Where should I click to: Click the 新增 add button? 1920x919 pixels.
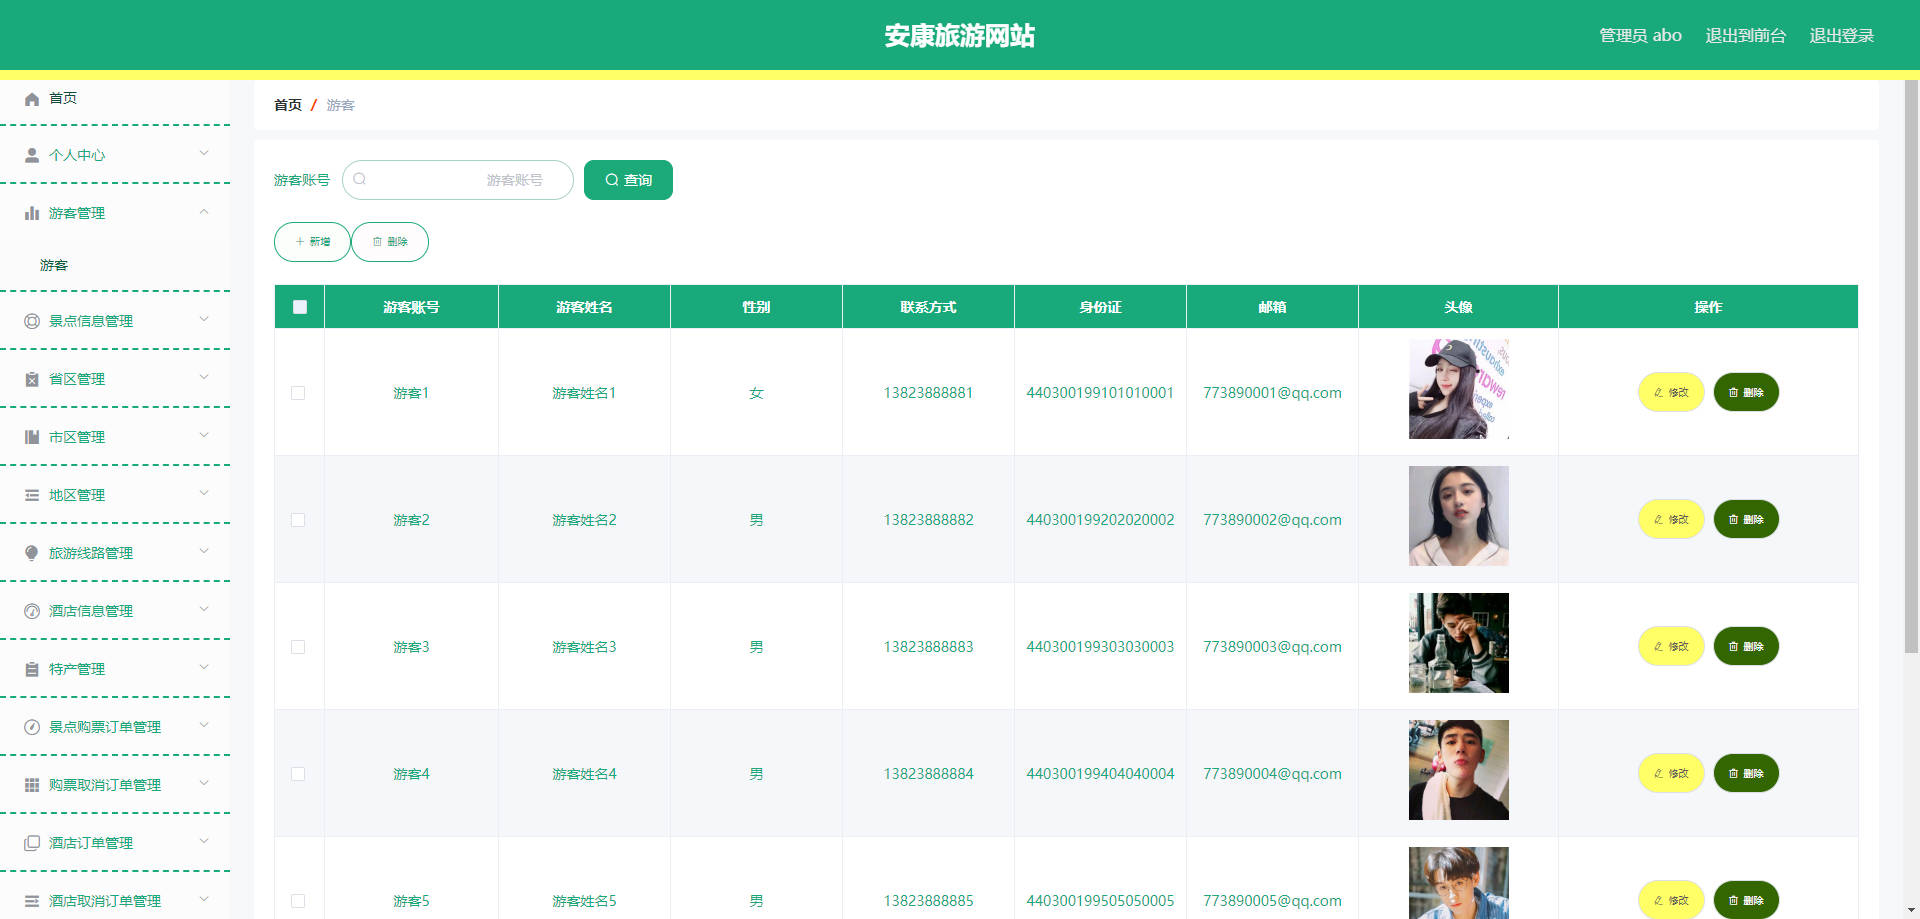[312, 242]
